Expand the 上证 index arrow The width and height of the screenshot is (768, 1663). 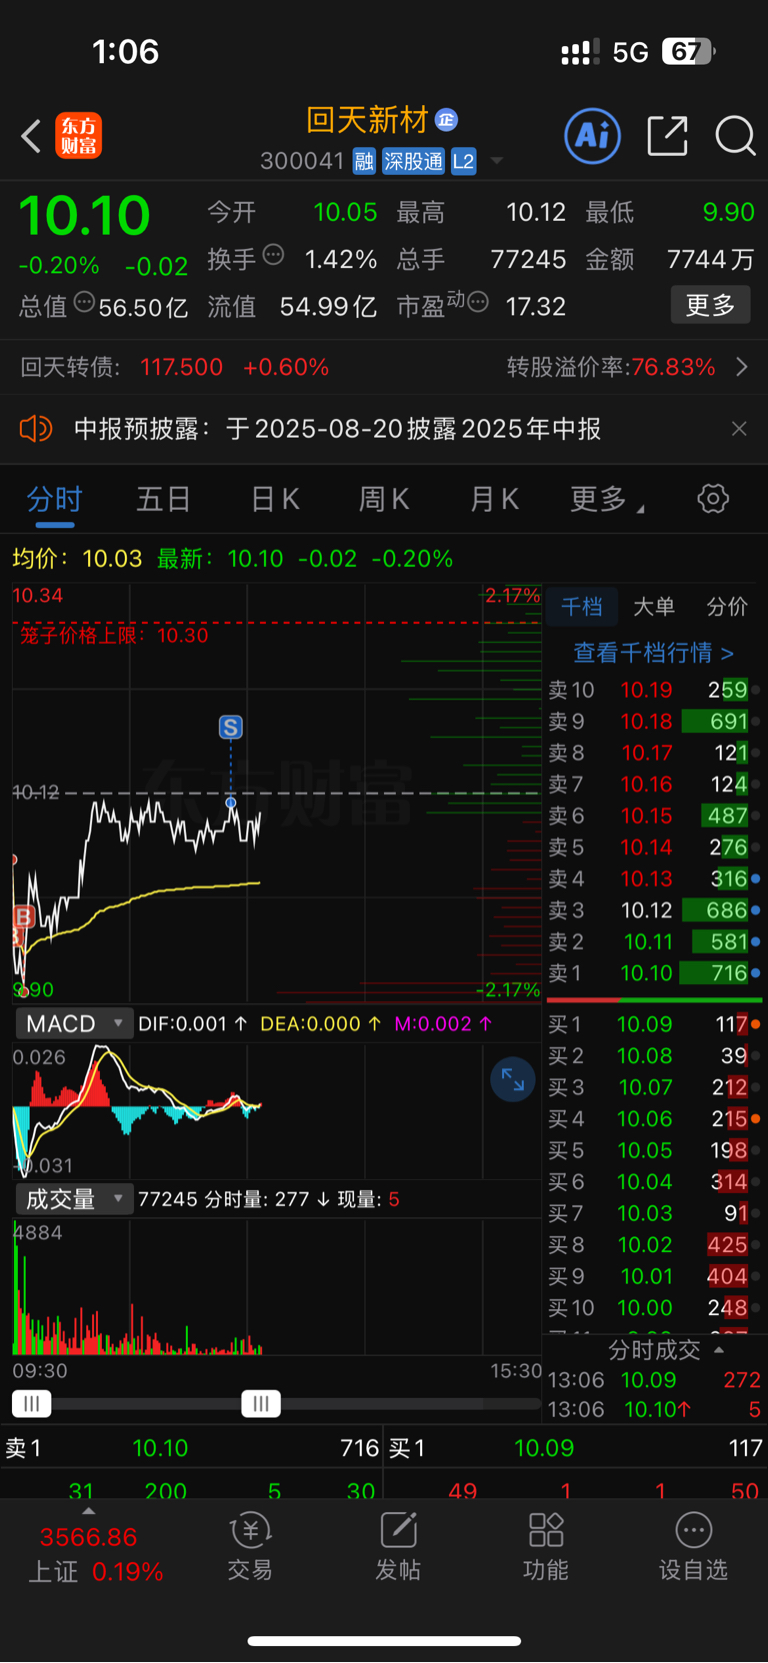(x=89, y=1511)
